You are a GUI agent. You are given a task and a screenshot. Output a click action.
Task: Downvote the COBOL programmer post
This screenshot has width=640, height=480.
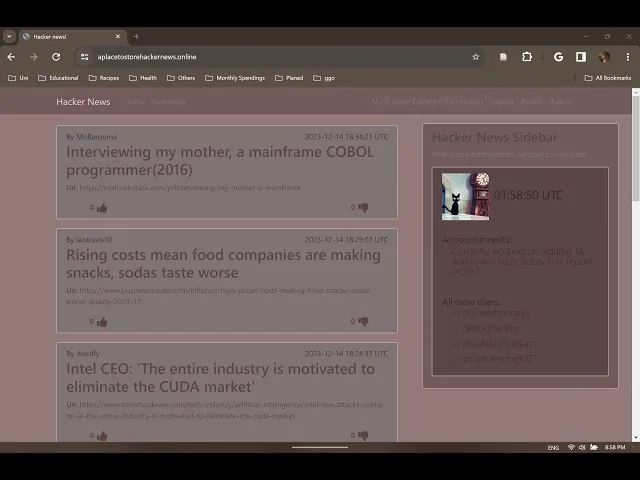click(x=363, y=207)
